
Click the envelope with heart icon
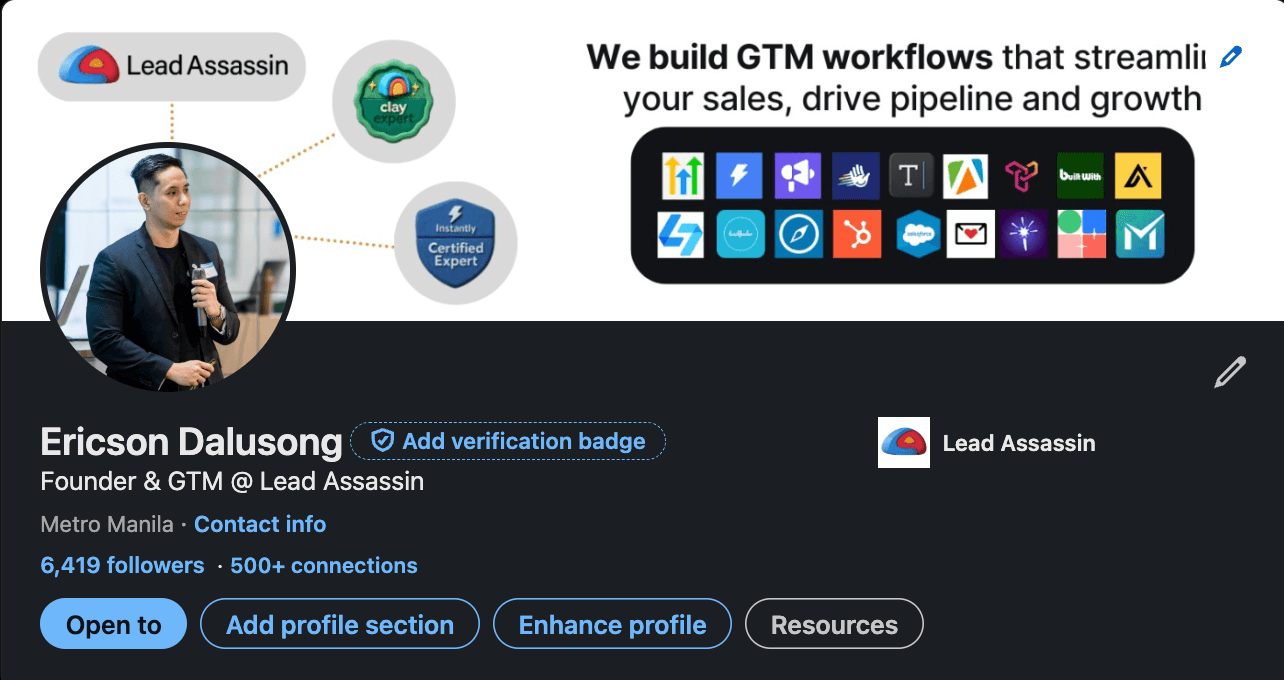pos(971,234)
